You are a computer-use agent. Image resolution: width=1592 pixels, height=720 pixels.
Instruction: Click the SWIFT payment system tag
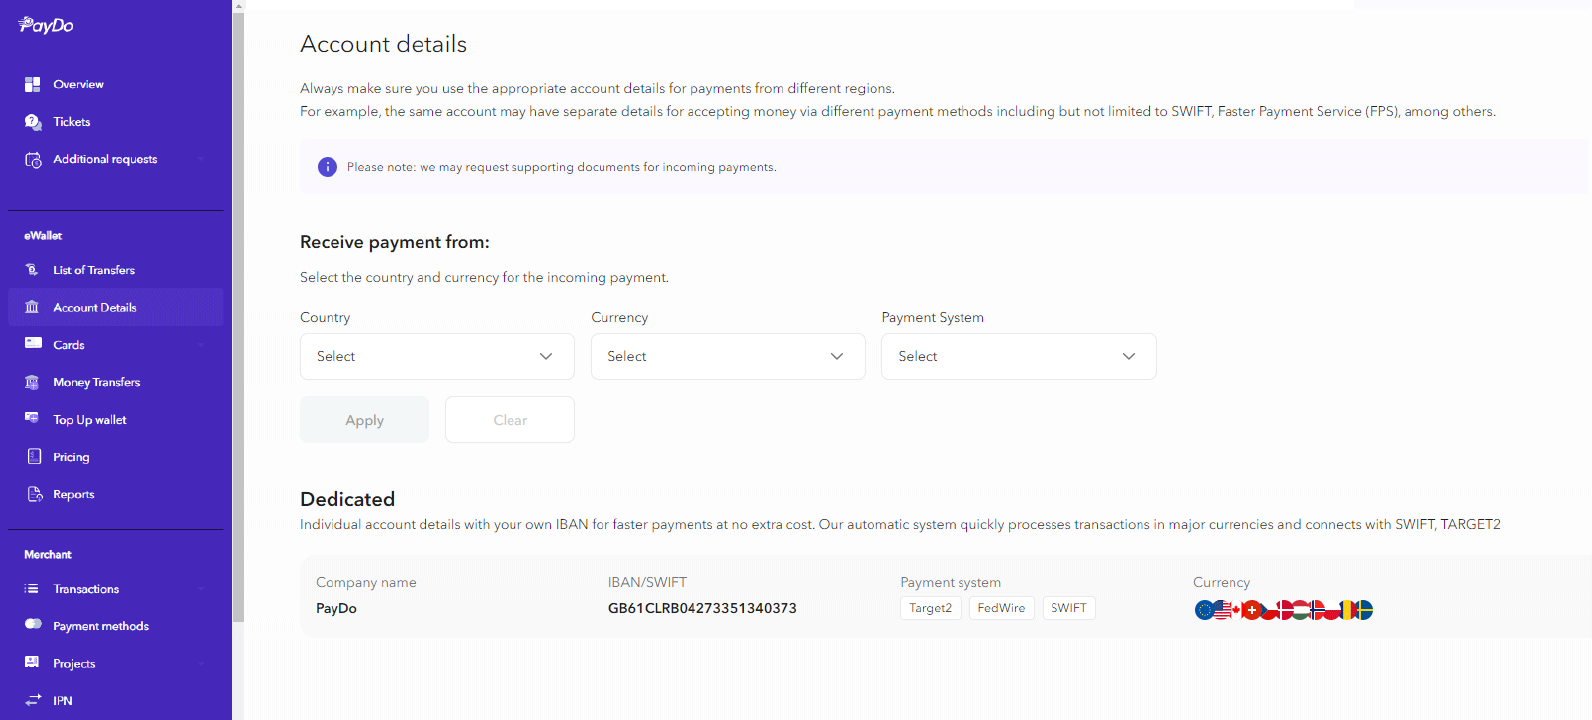[x=1069, y=608]
